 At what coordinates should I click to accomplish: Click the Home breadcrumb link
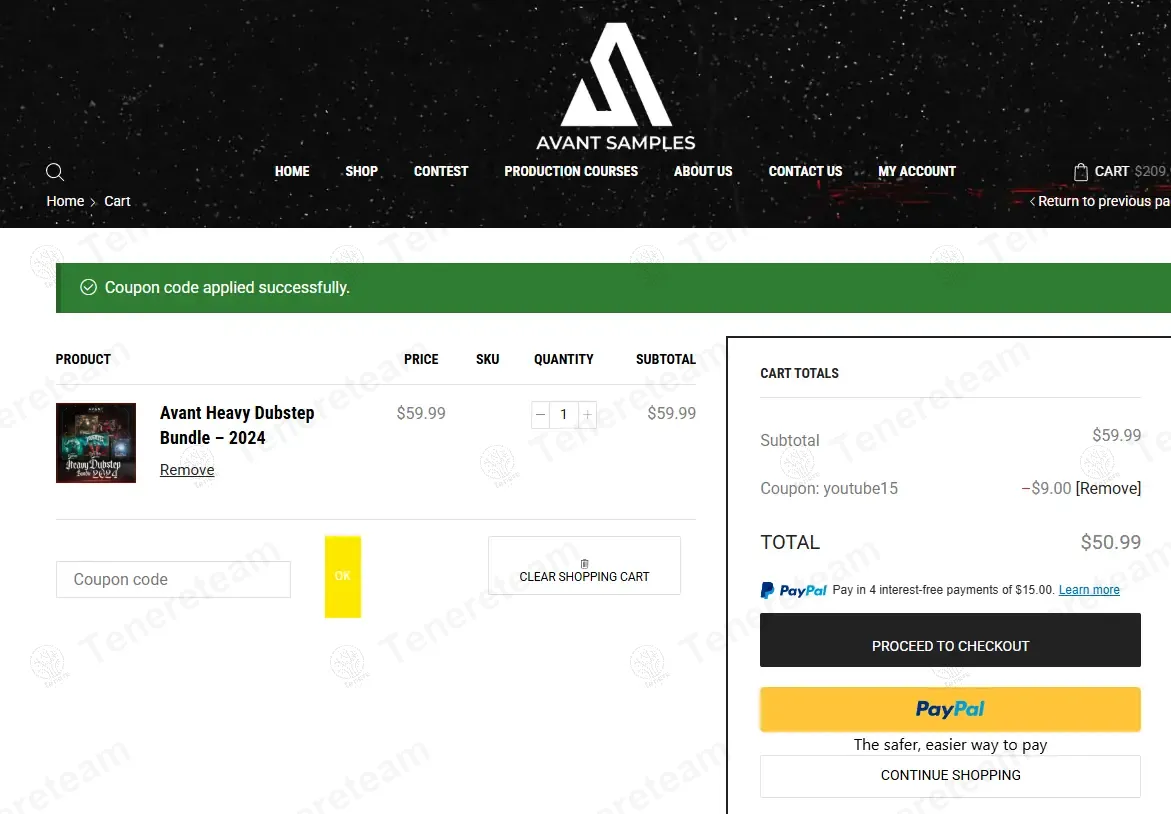pos(65,201)
